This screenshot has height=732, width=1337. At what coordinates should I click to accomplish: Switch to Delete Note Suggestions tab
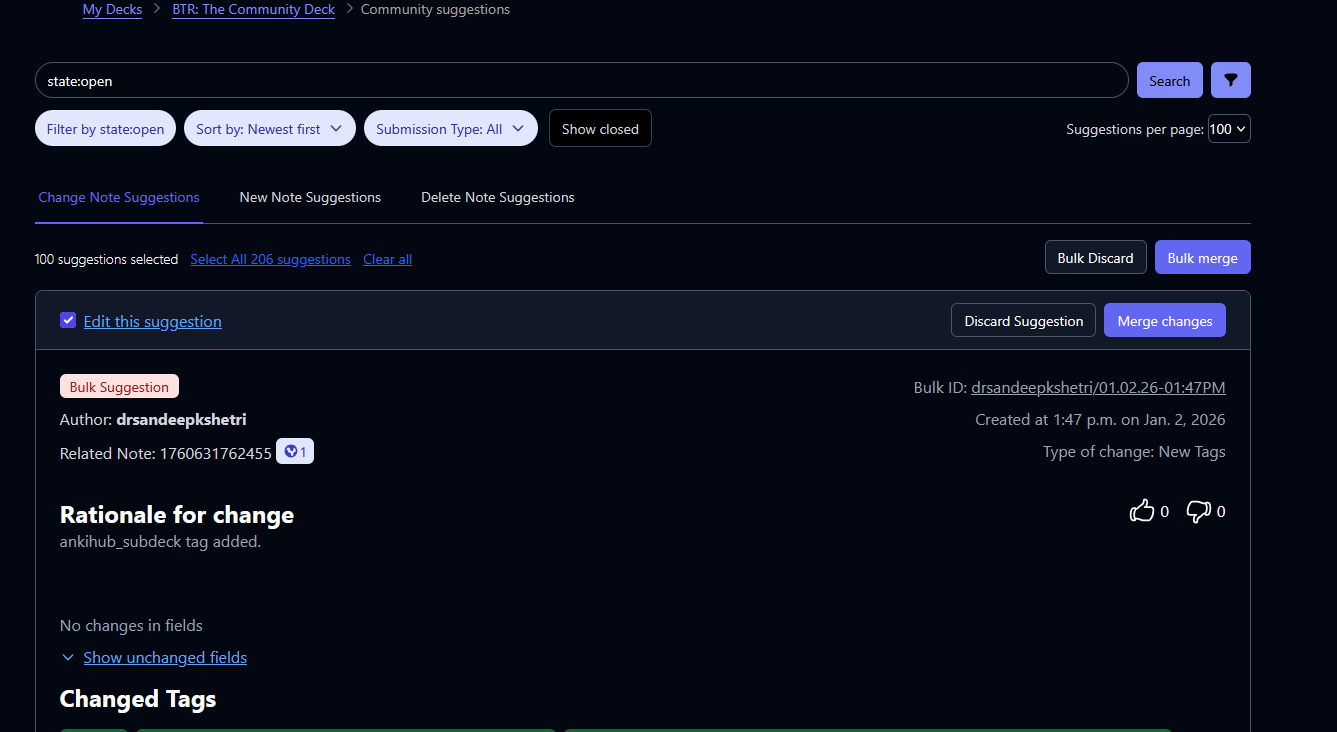[x=497, y=197]
